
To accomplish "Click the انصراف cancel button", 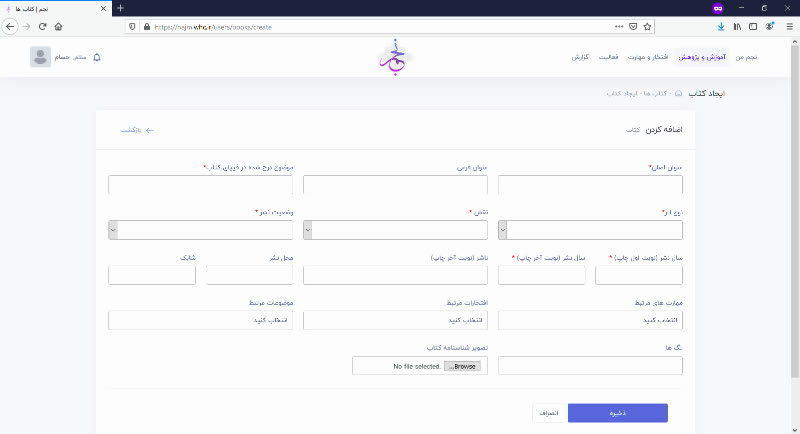I will 549,413.
